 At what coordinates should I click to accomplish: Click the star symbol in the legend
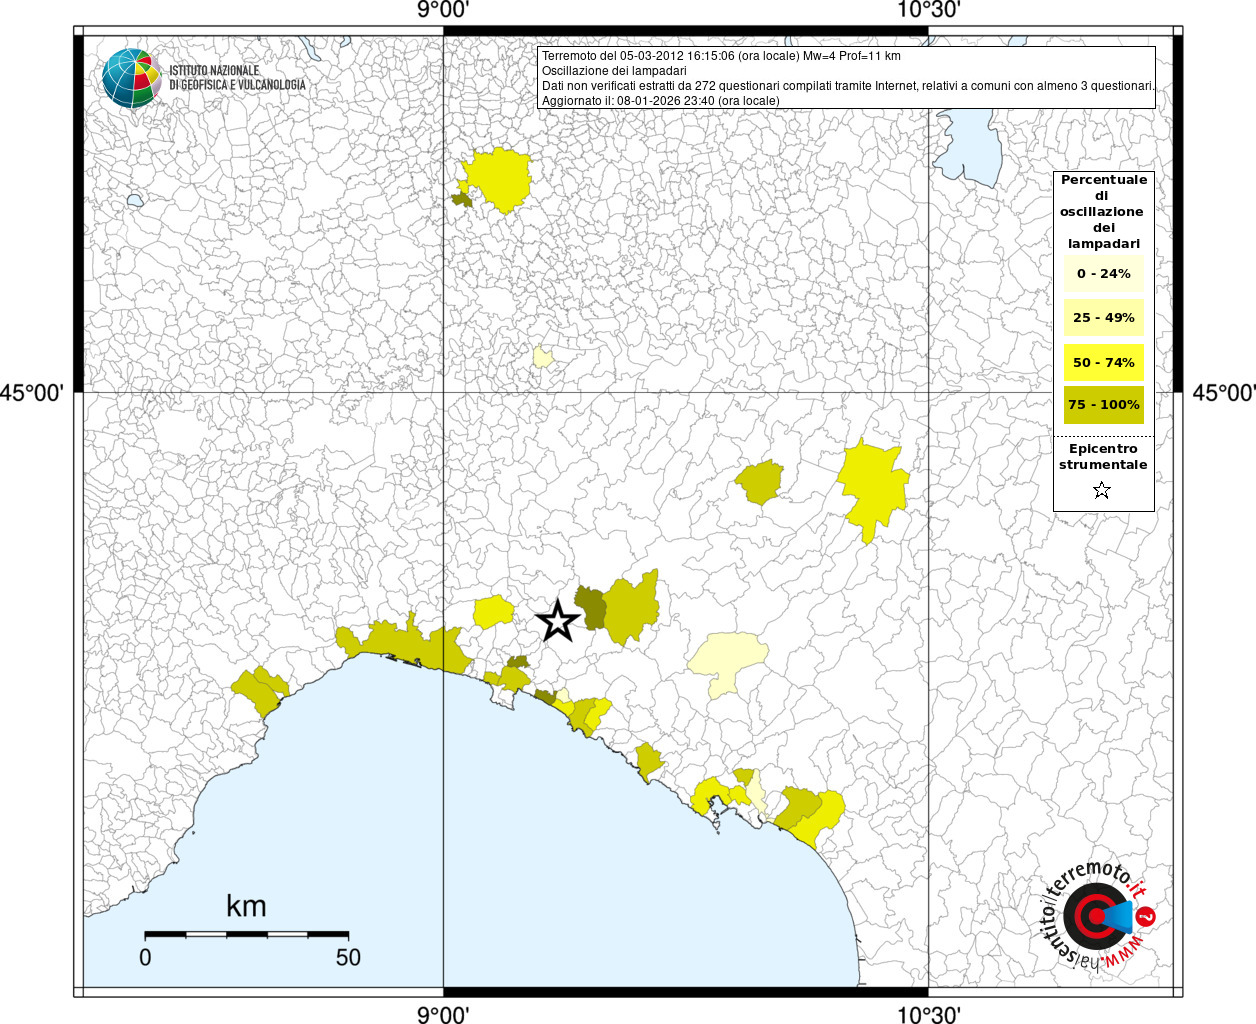click(x=1102, y=490)
